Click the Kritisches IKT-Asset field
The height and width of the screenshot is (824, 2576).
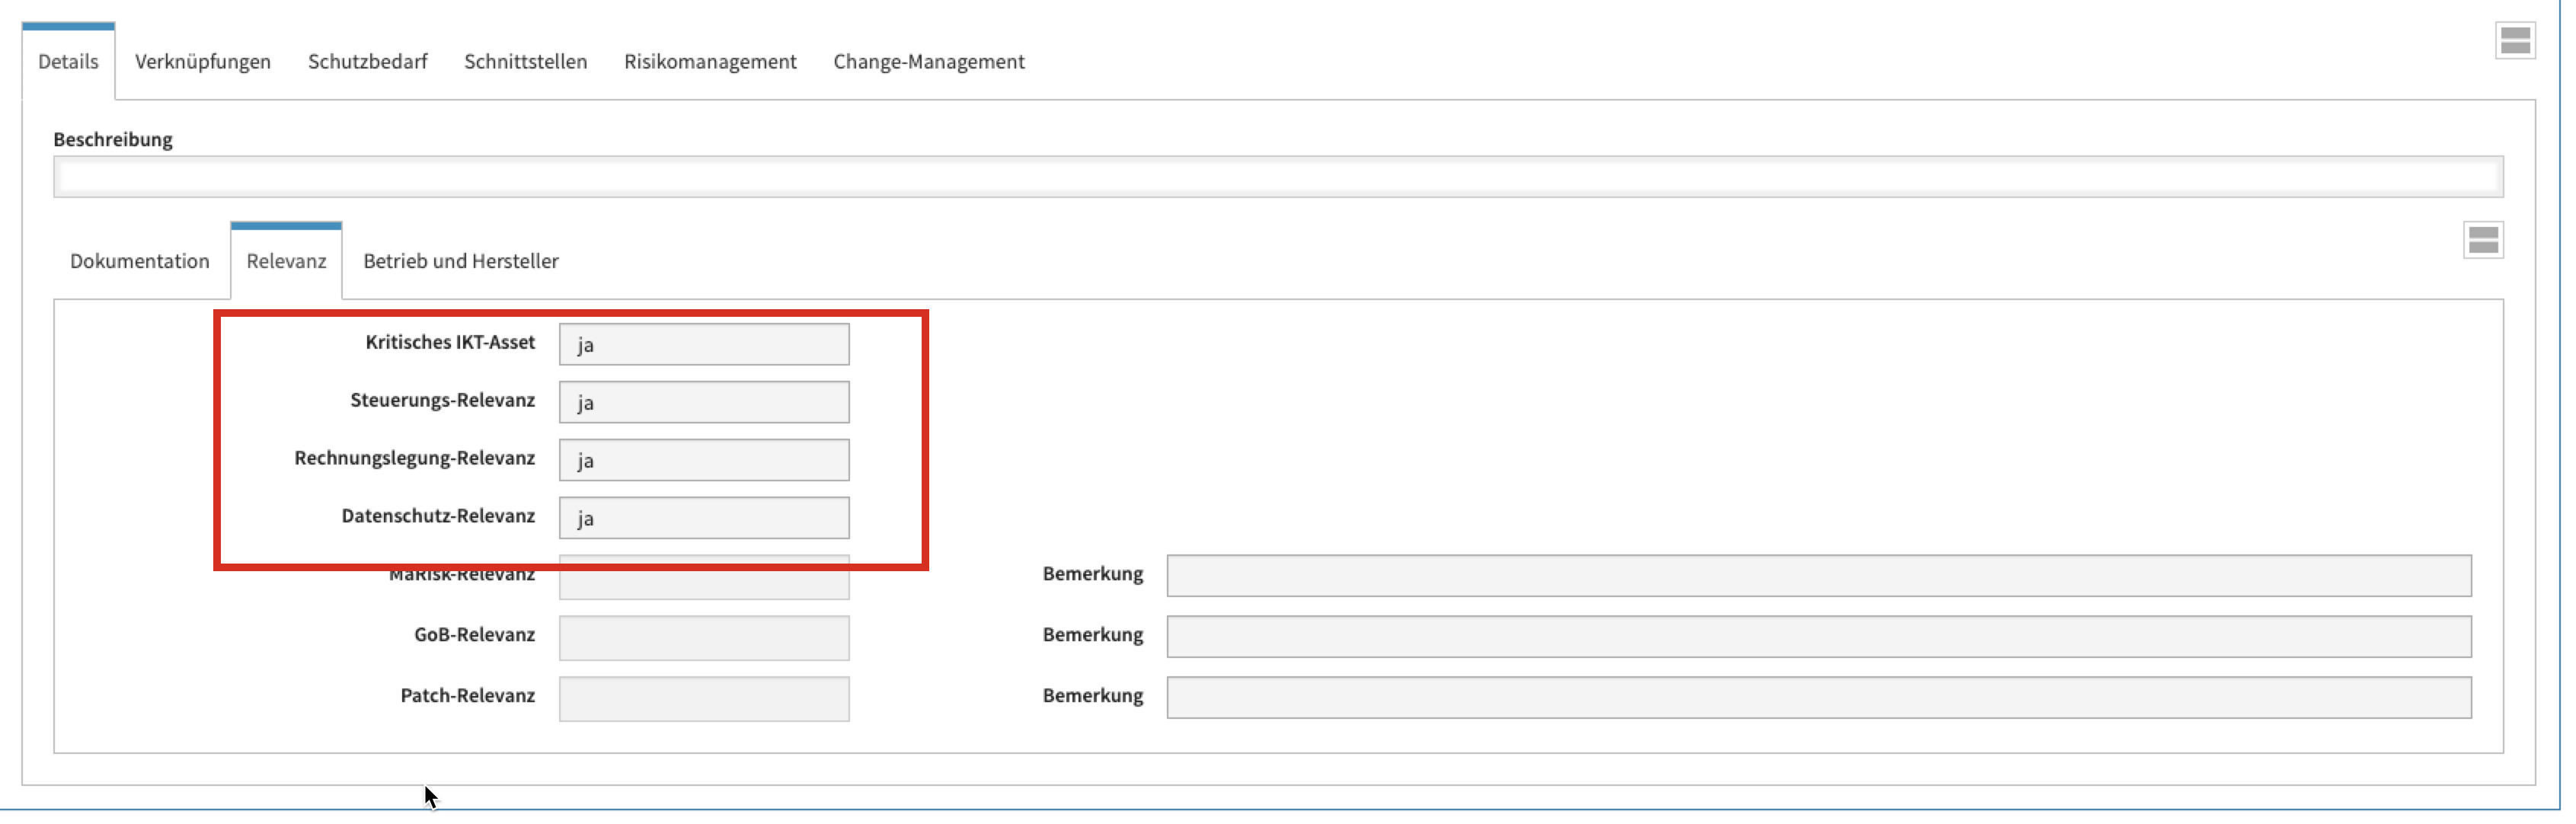(704, 344)
